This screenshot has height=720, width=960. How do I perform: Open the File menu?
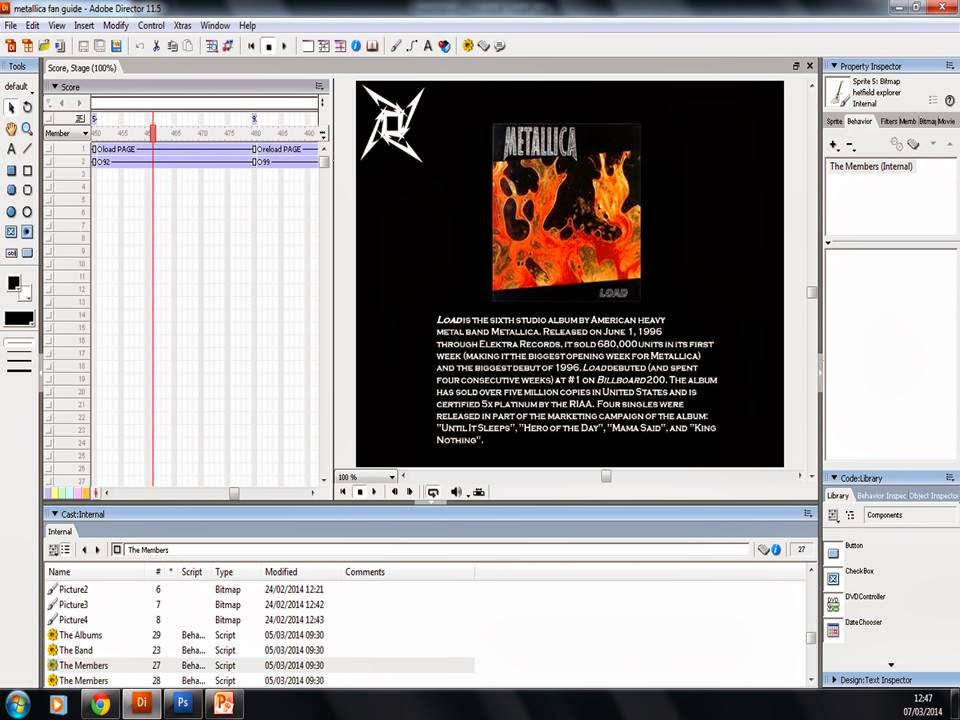pyautogui.click(x=11, y=26)
